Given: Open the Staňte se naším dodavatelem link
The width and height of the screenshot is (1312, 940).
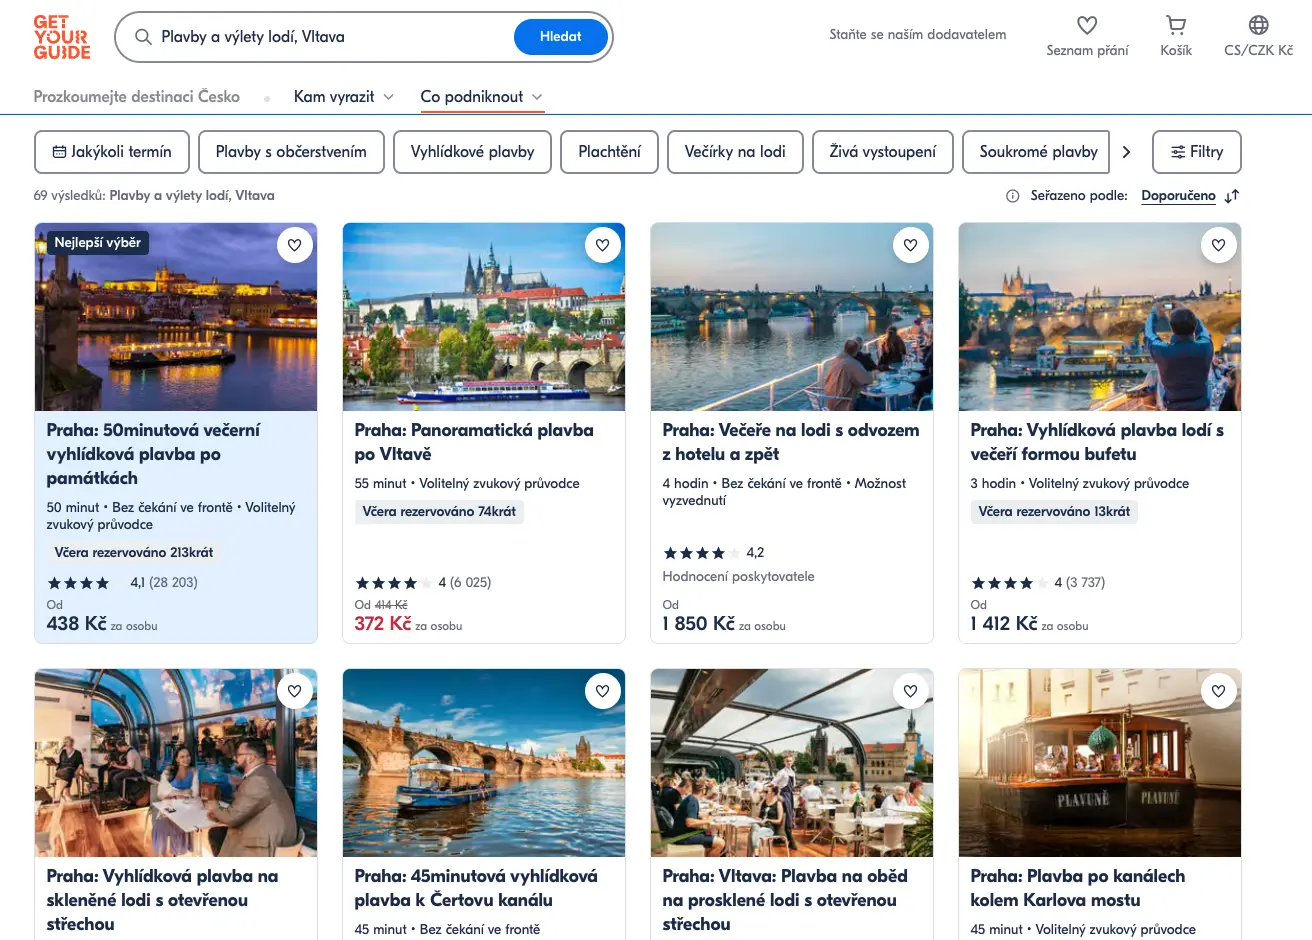Looking at the screenshot, I should point(917,34).
